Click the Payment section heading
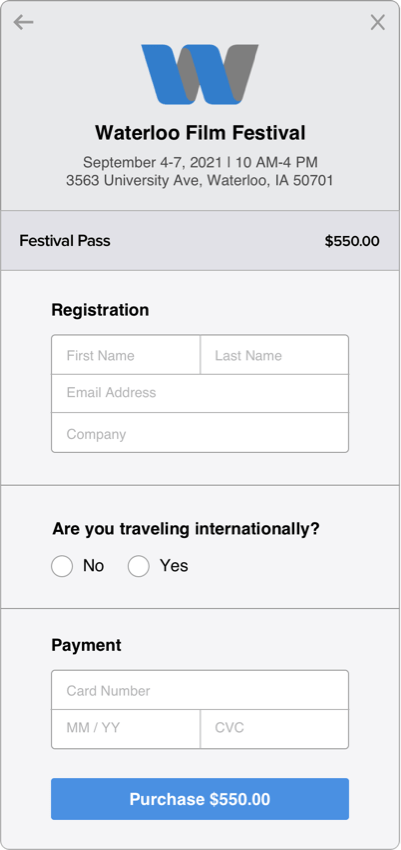 point(87,645)
